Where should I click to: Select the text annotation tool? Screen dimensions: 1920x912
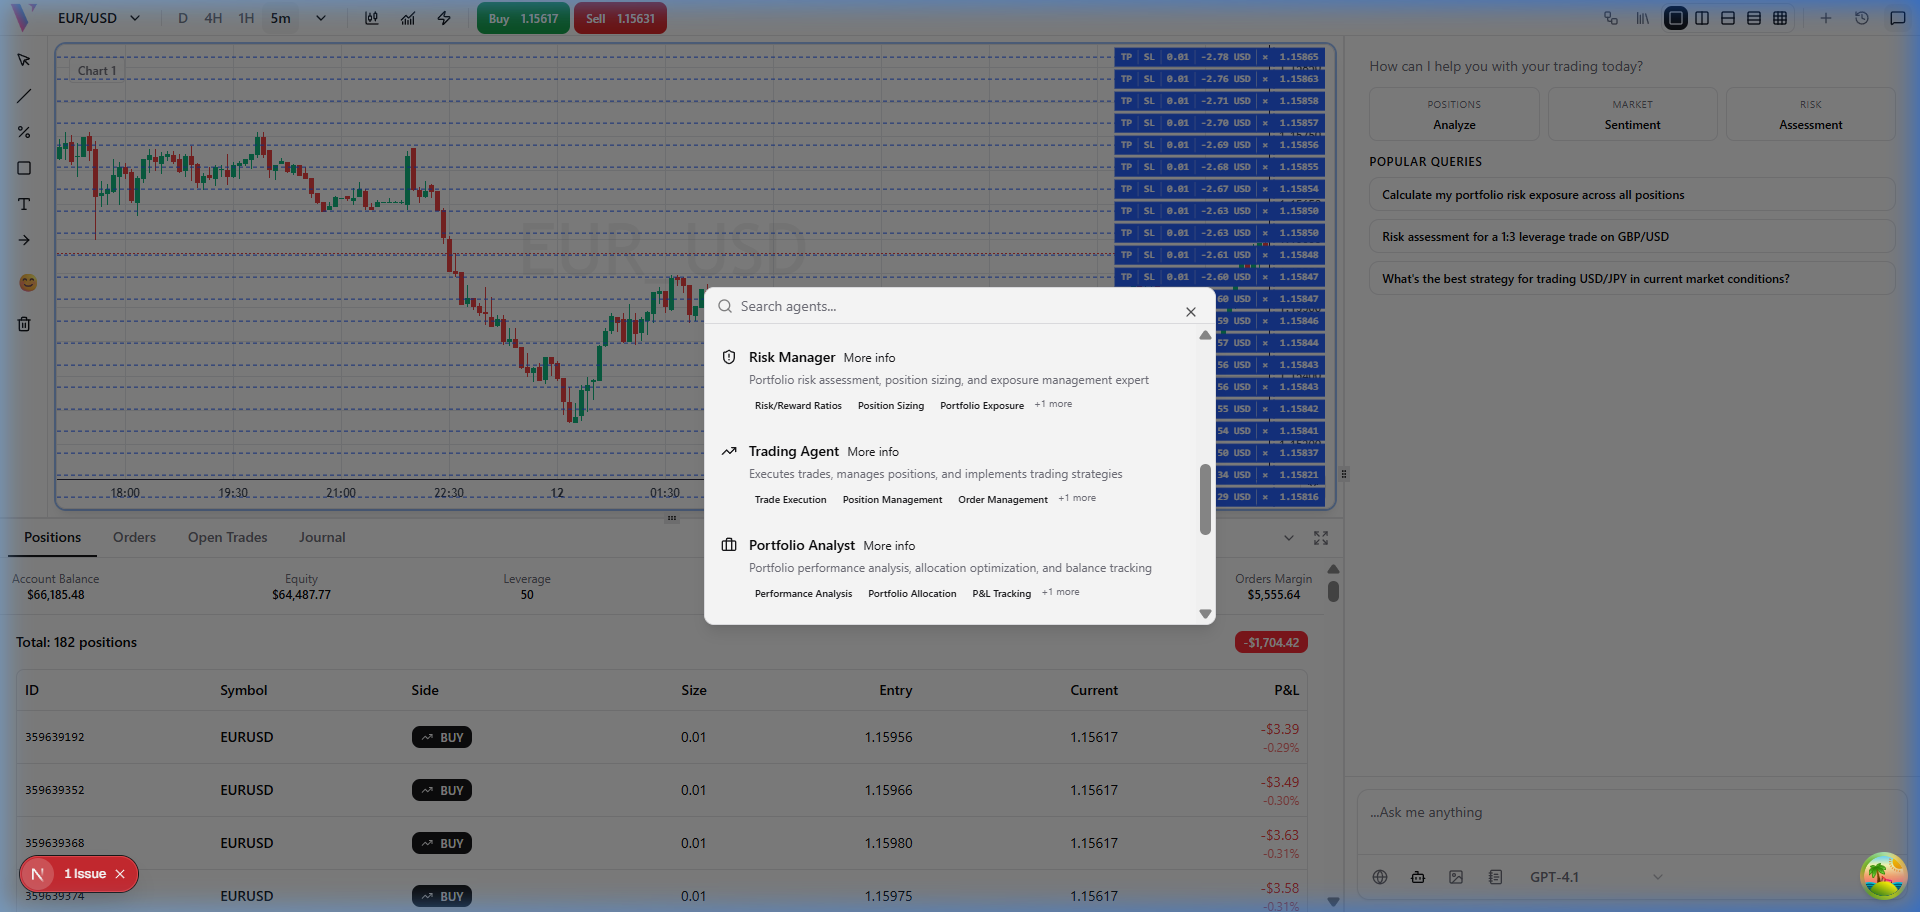click(24, 204)
